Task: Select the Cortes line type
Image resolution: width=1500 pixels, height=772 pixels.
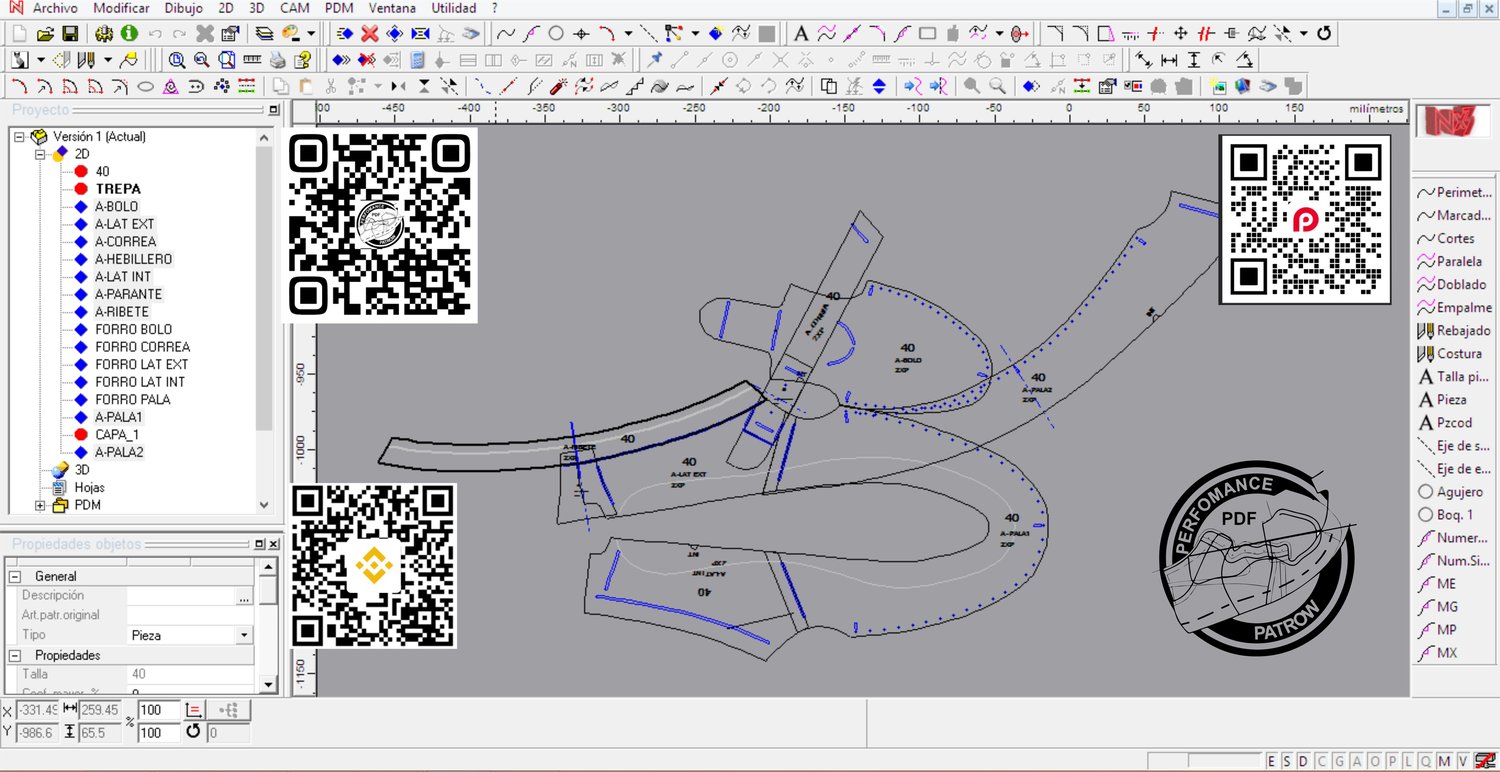Action: 1446,238
